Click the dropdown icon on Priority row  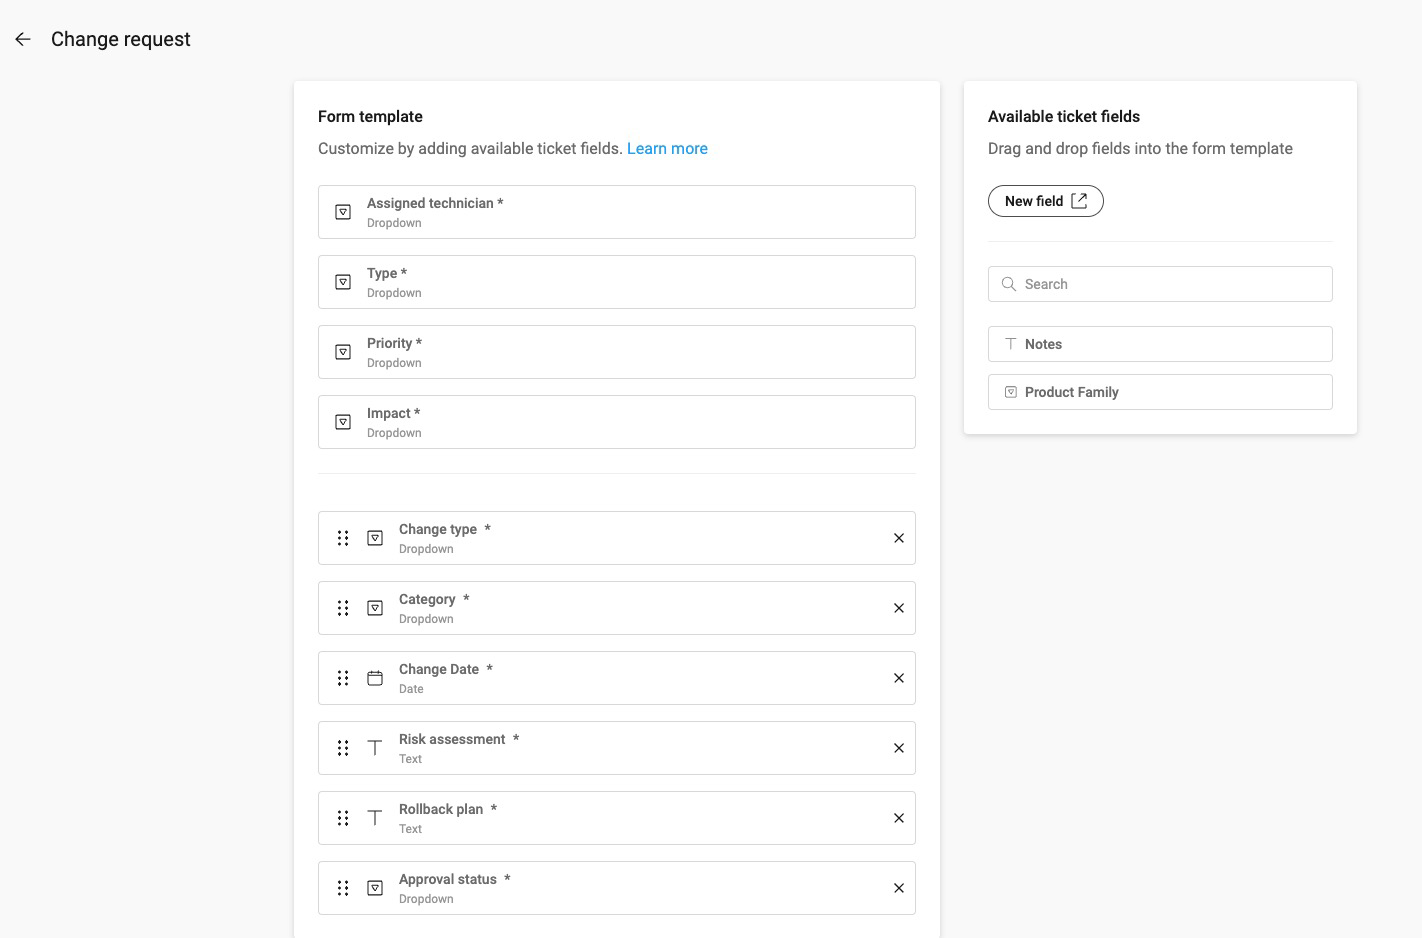pos(343,352)
